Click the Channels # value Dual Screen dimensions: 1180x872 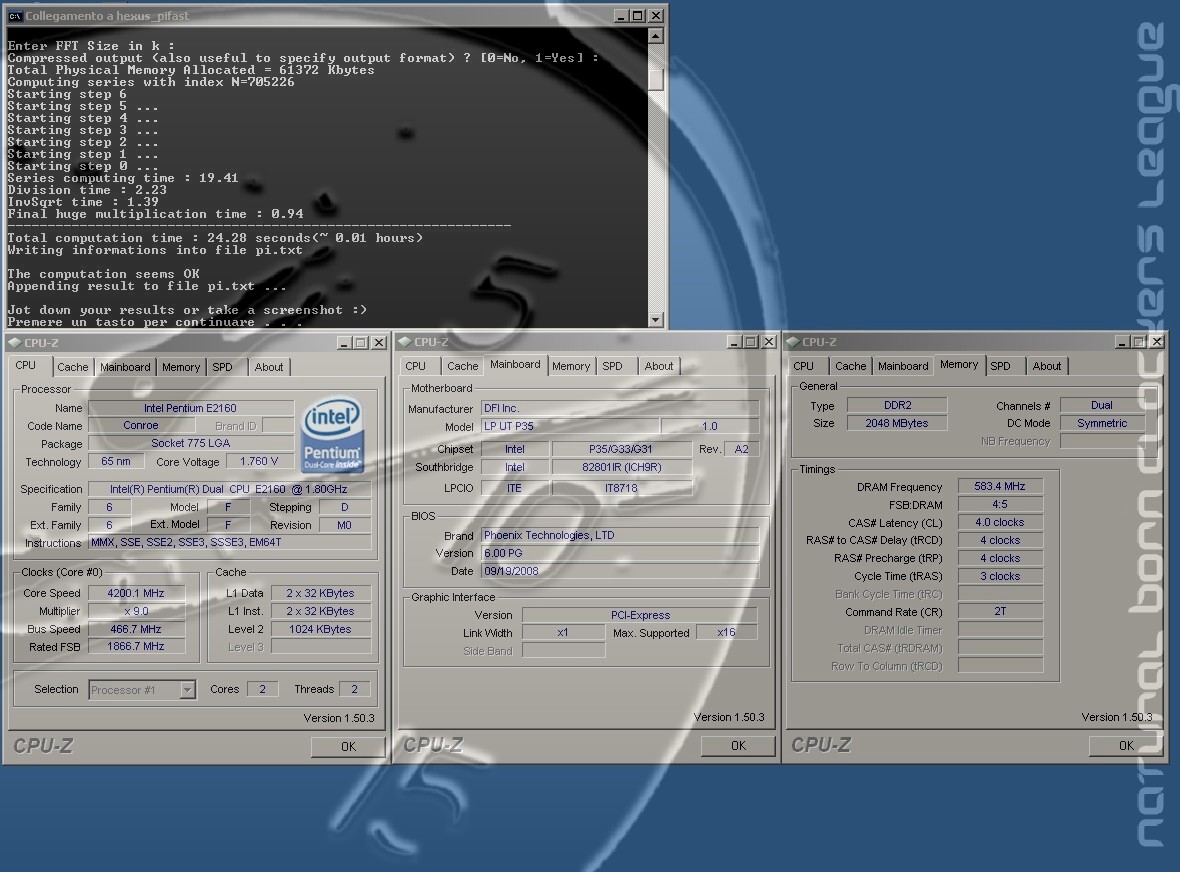point(1102,405)
